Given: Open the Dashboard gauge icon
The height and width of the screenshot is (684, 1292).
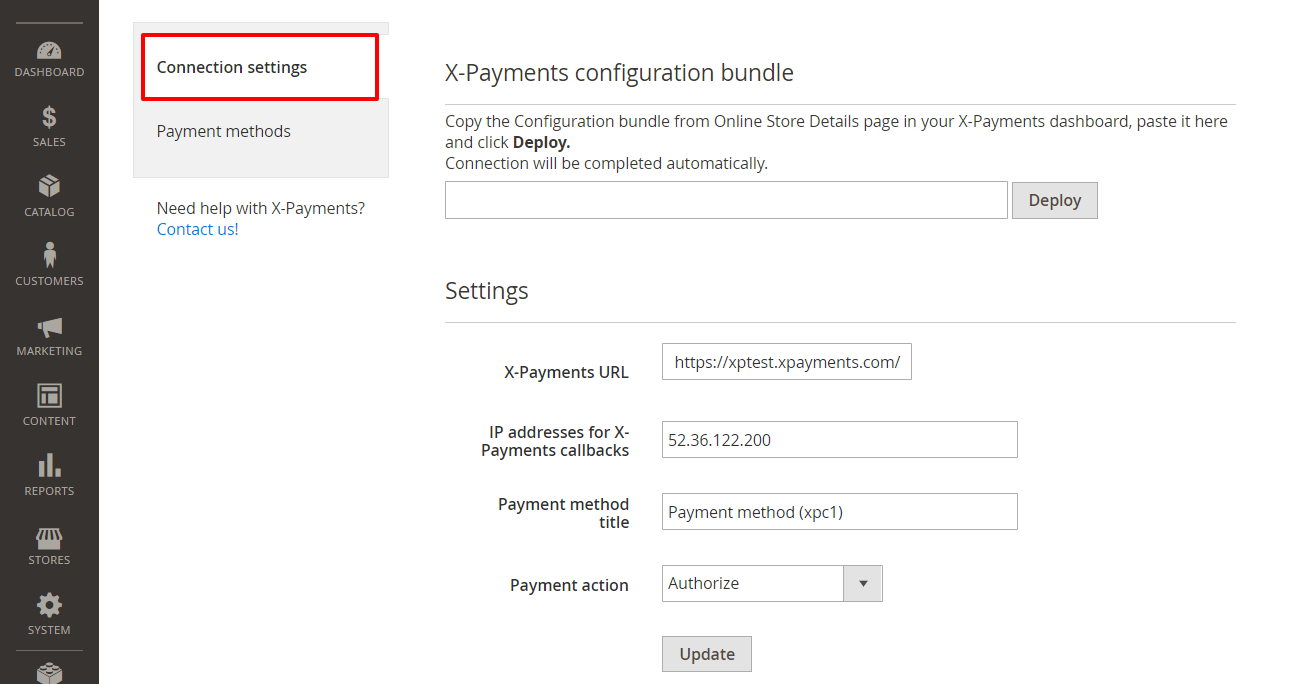Looking at the screenshot, I should pyautogui.click(x=49, y=50).
